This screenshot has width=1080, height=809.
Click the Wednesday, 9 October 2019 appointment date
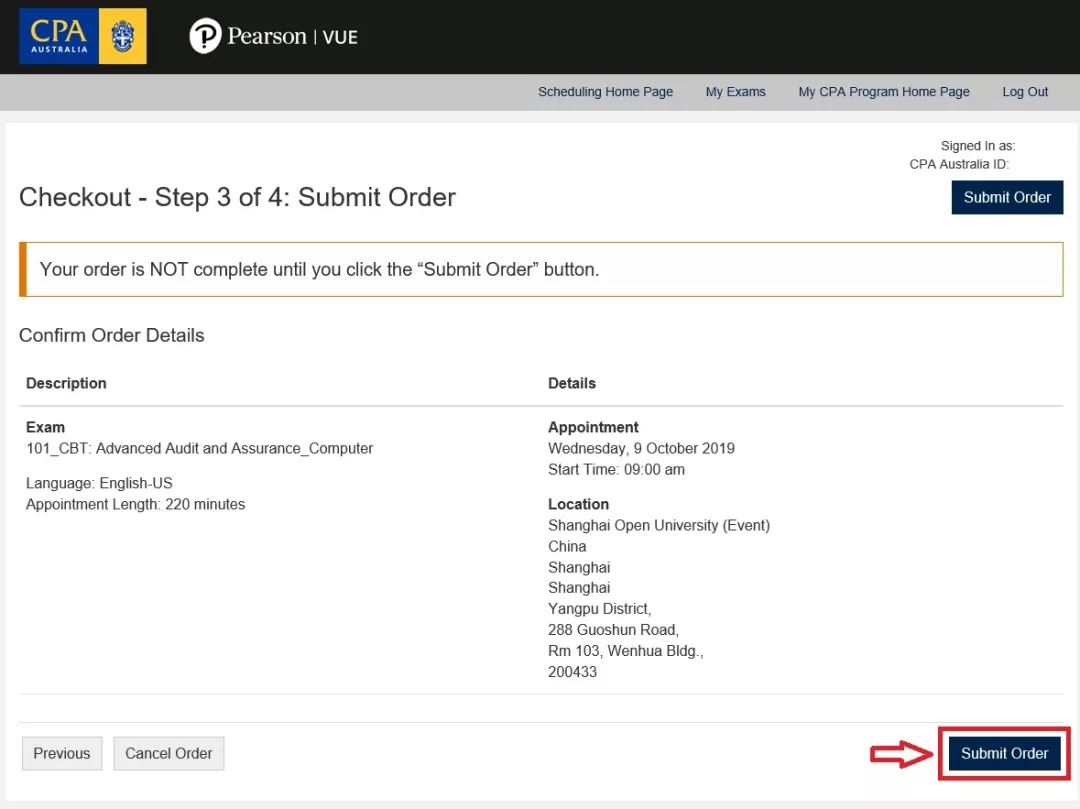tap(641, 448)
